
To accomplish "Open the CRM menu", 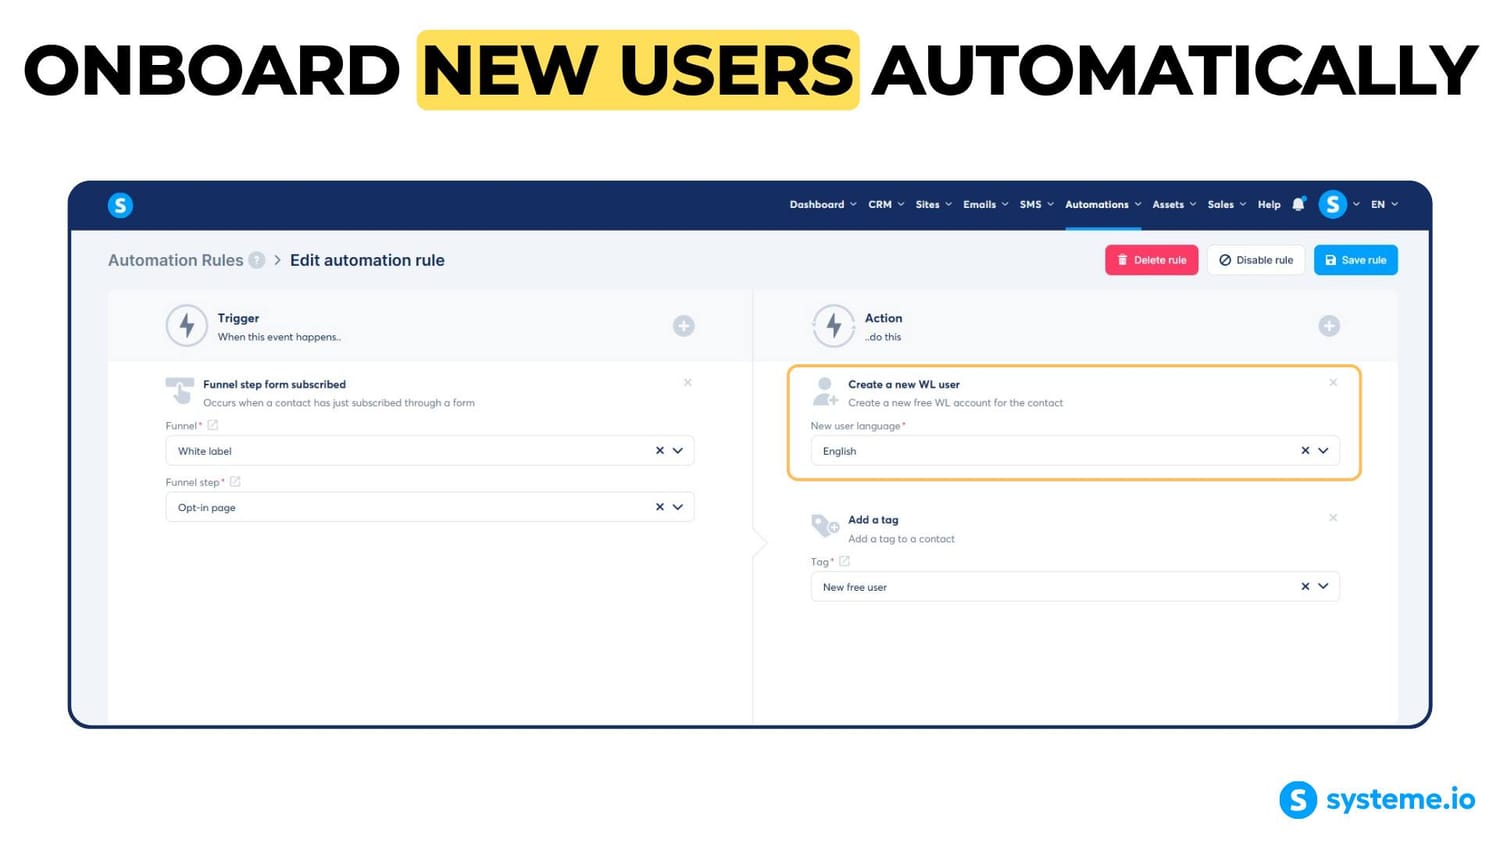I will coord(886,204).
